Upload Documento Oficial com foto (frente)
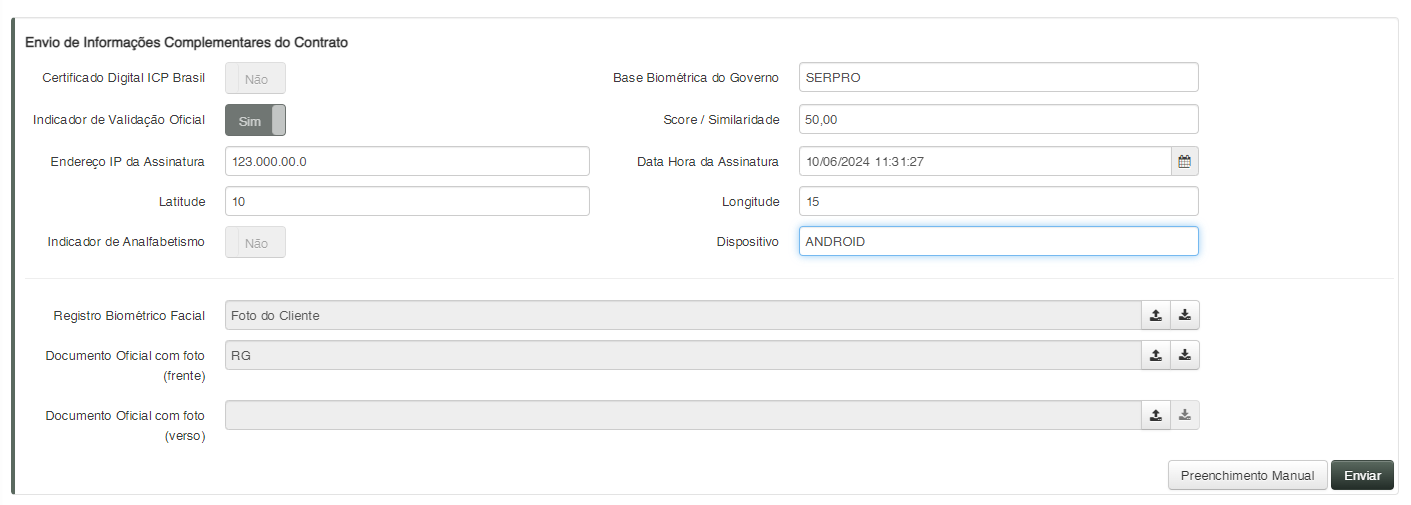 tap(1156, 355)
